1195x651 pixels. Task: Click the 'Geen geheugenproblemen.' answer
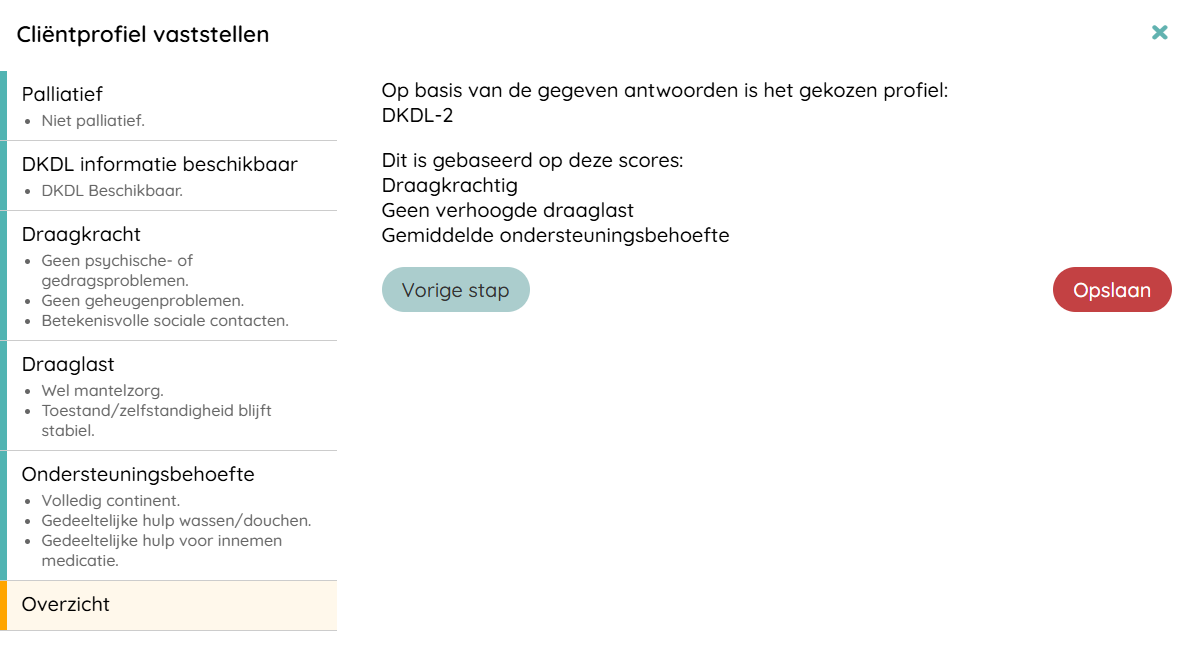pos(142,301)
